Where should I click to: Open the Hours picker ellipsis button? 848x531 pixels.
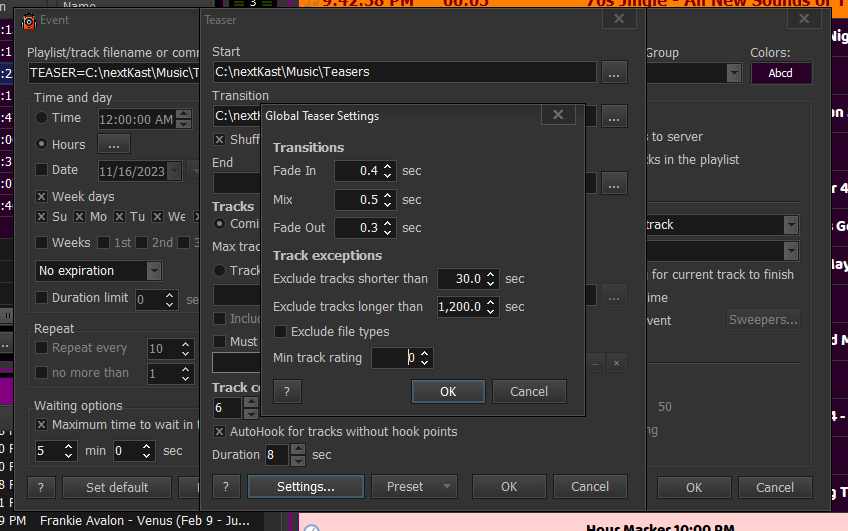click(x=113, y=144)
